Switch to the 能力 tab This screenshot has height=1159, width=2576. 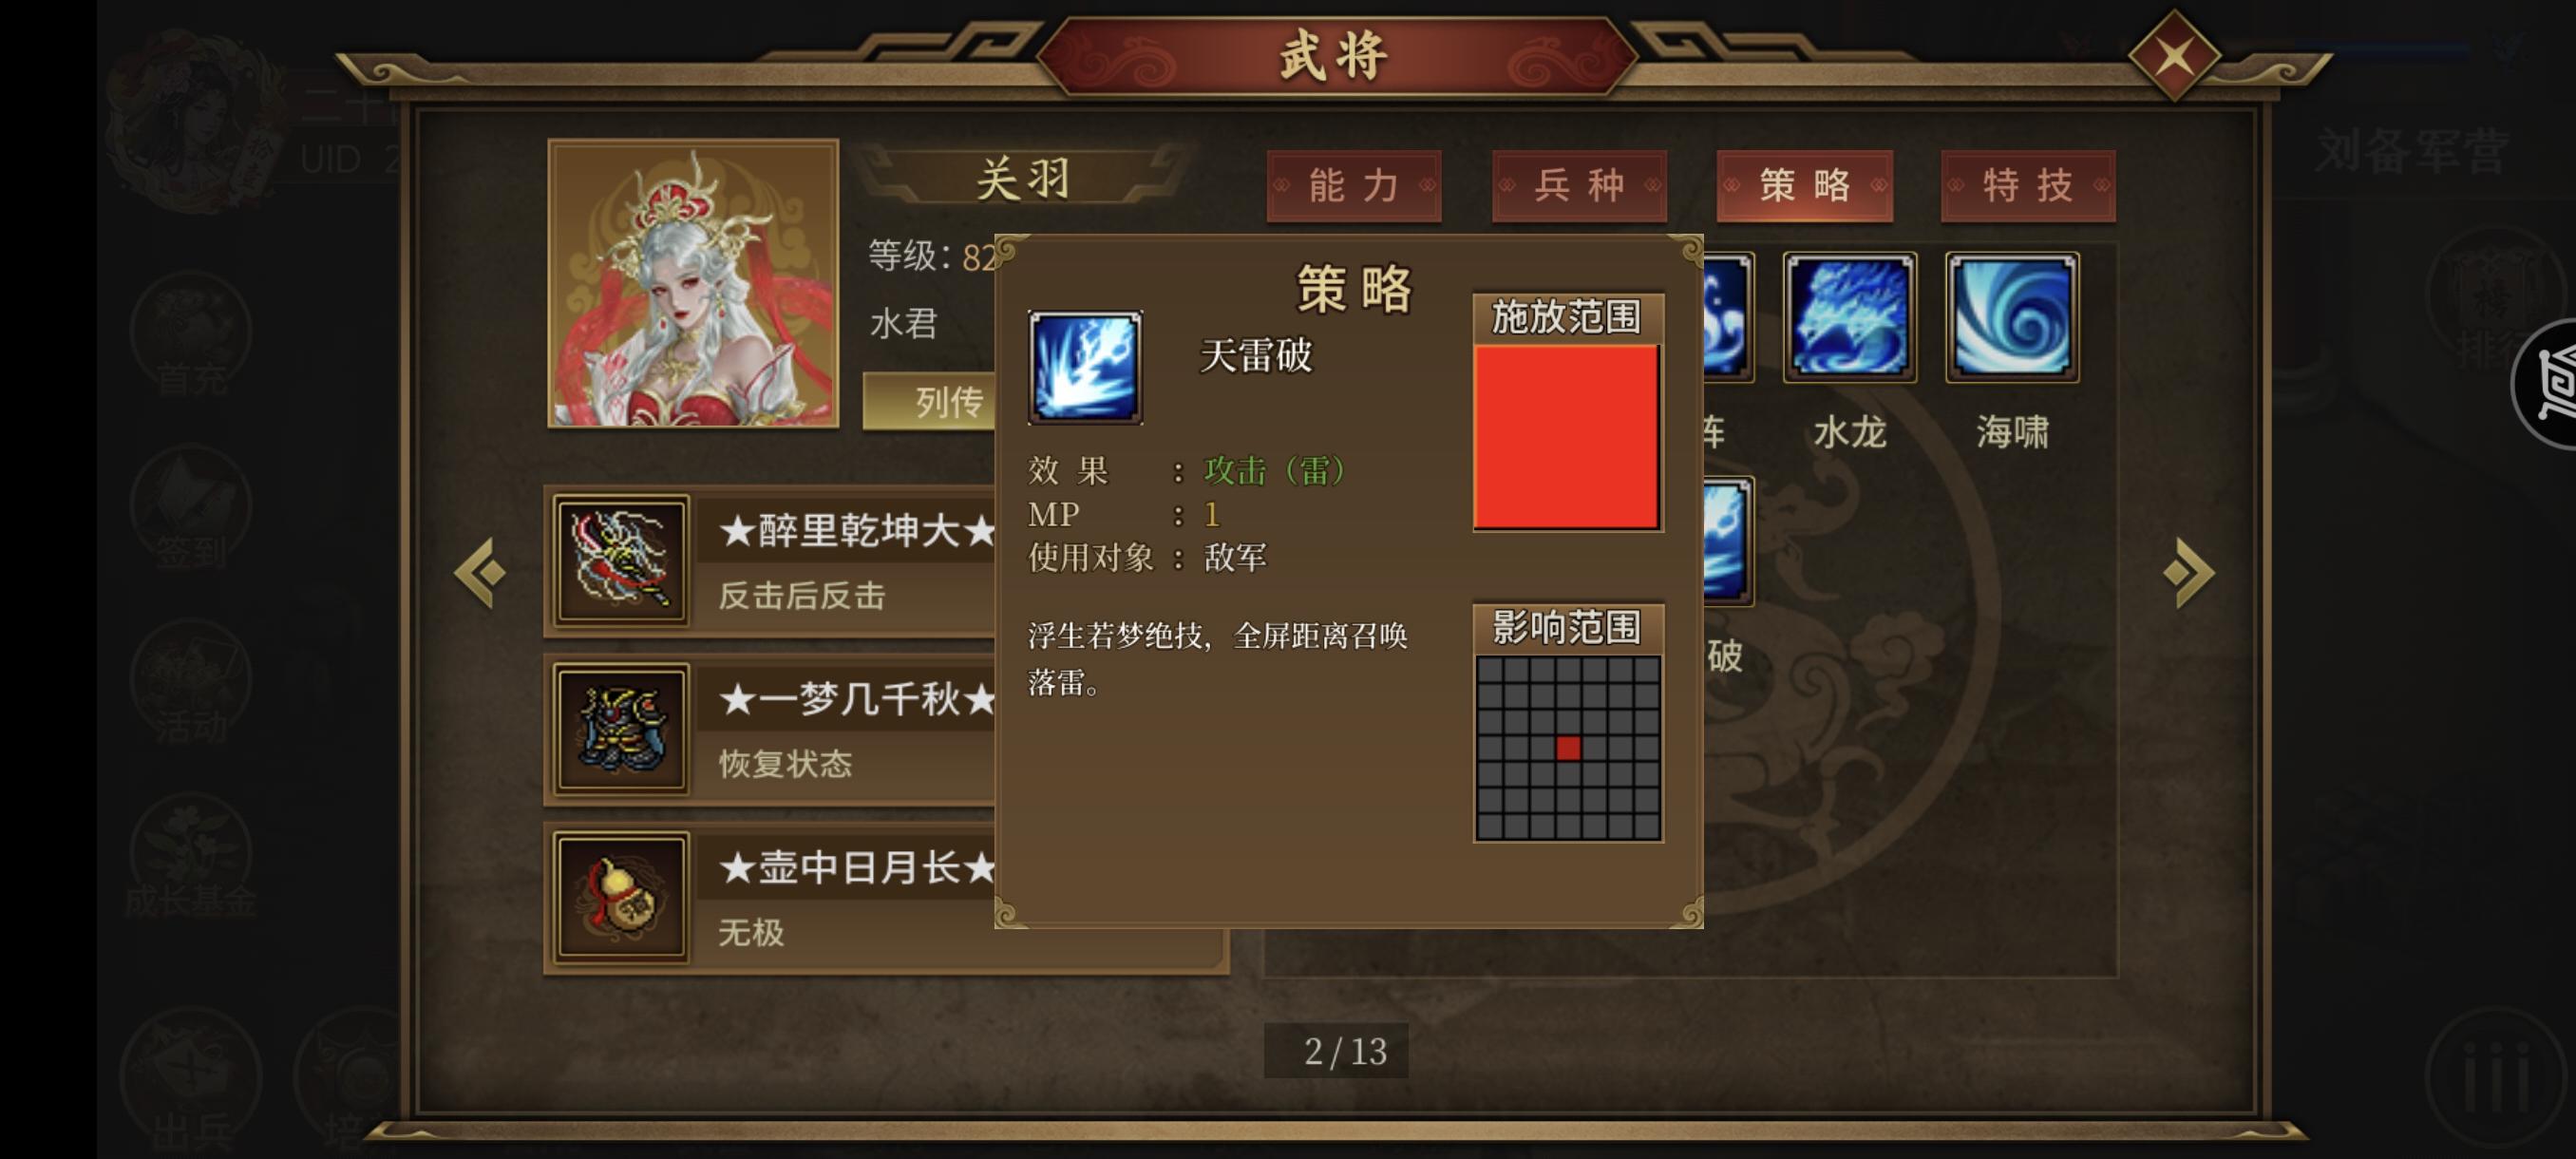click(x=1353, y=186)
